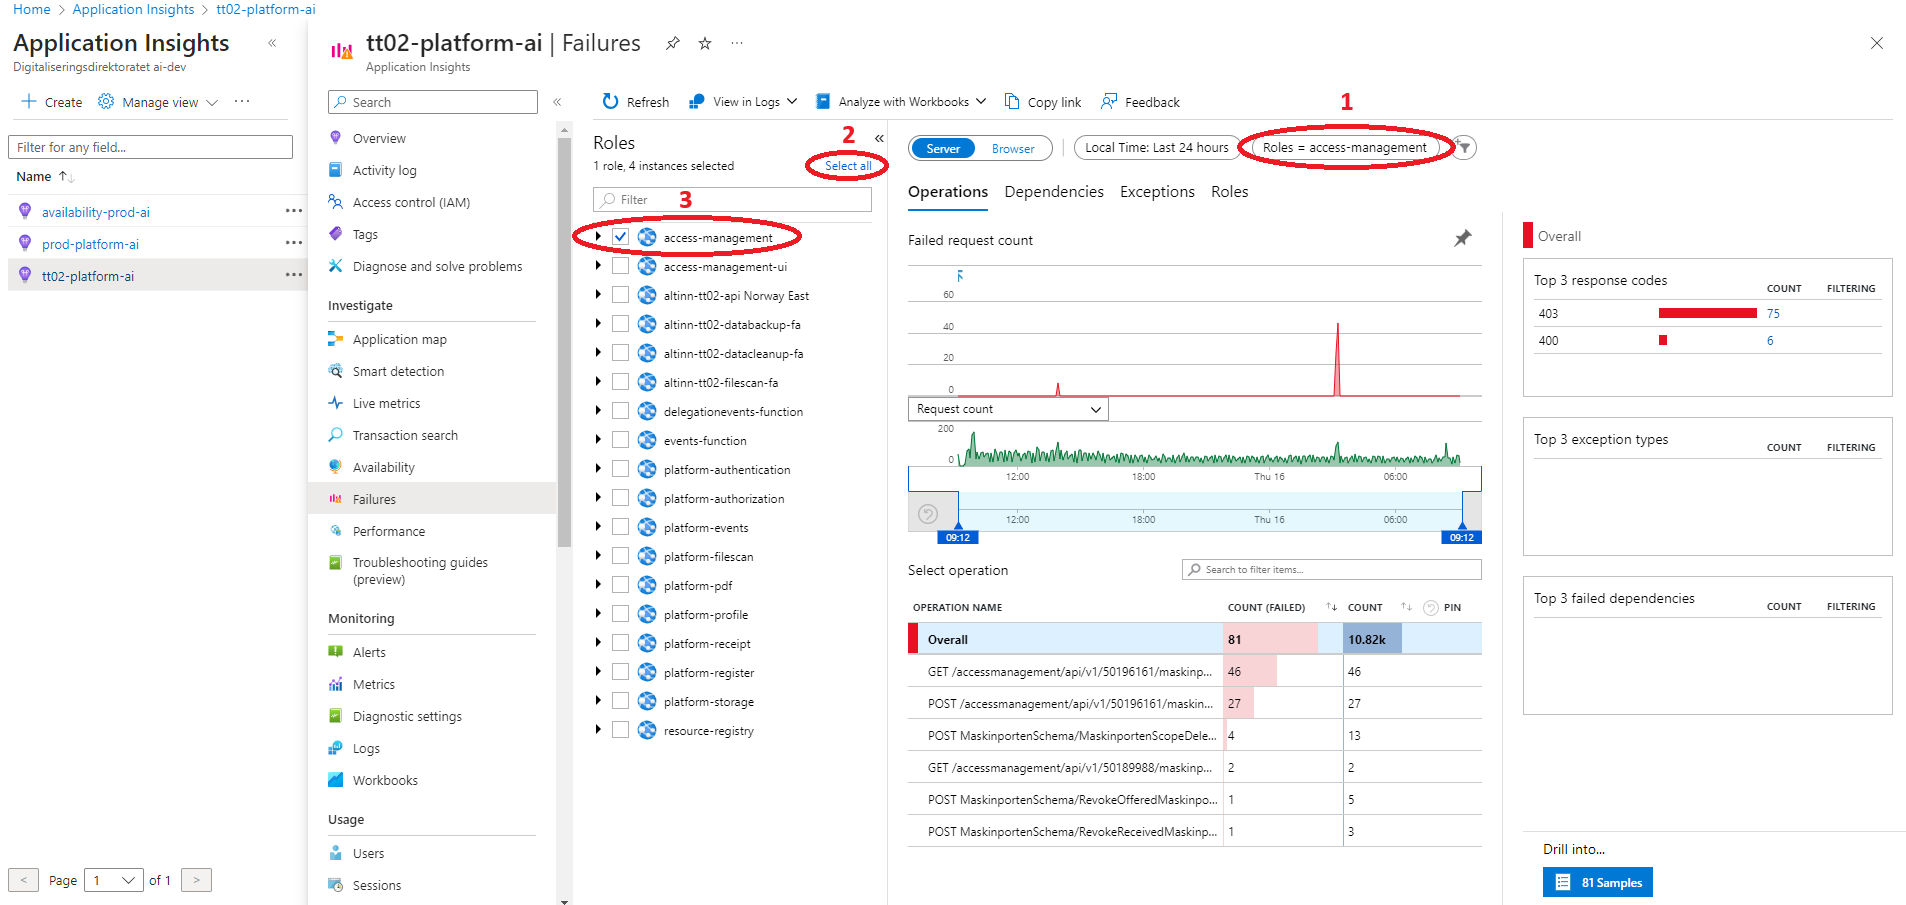Check the platform-storage role
The height and width of the screenshot is (905, 1906).
tap(621, 701)
